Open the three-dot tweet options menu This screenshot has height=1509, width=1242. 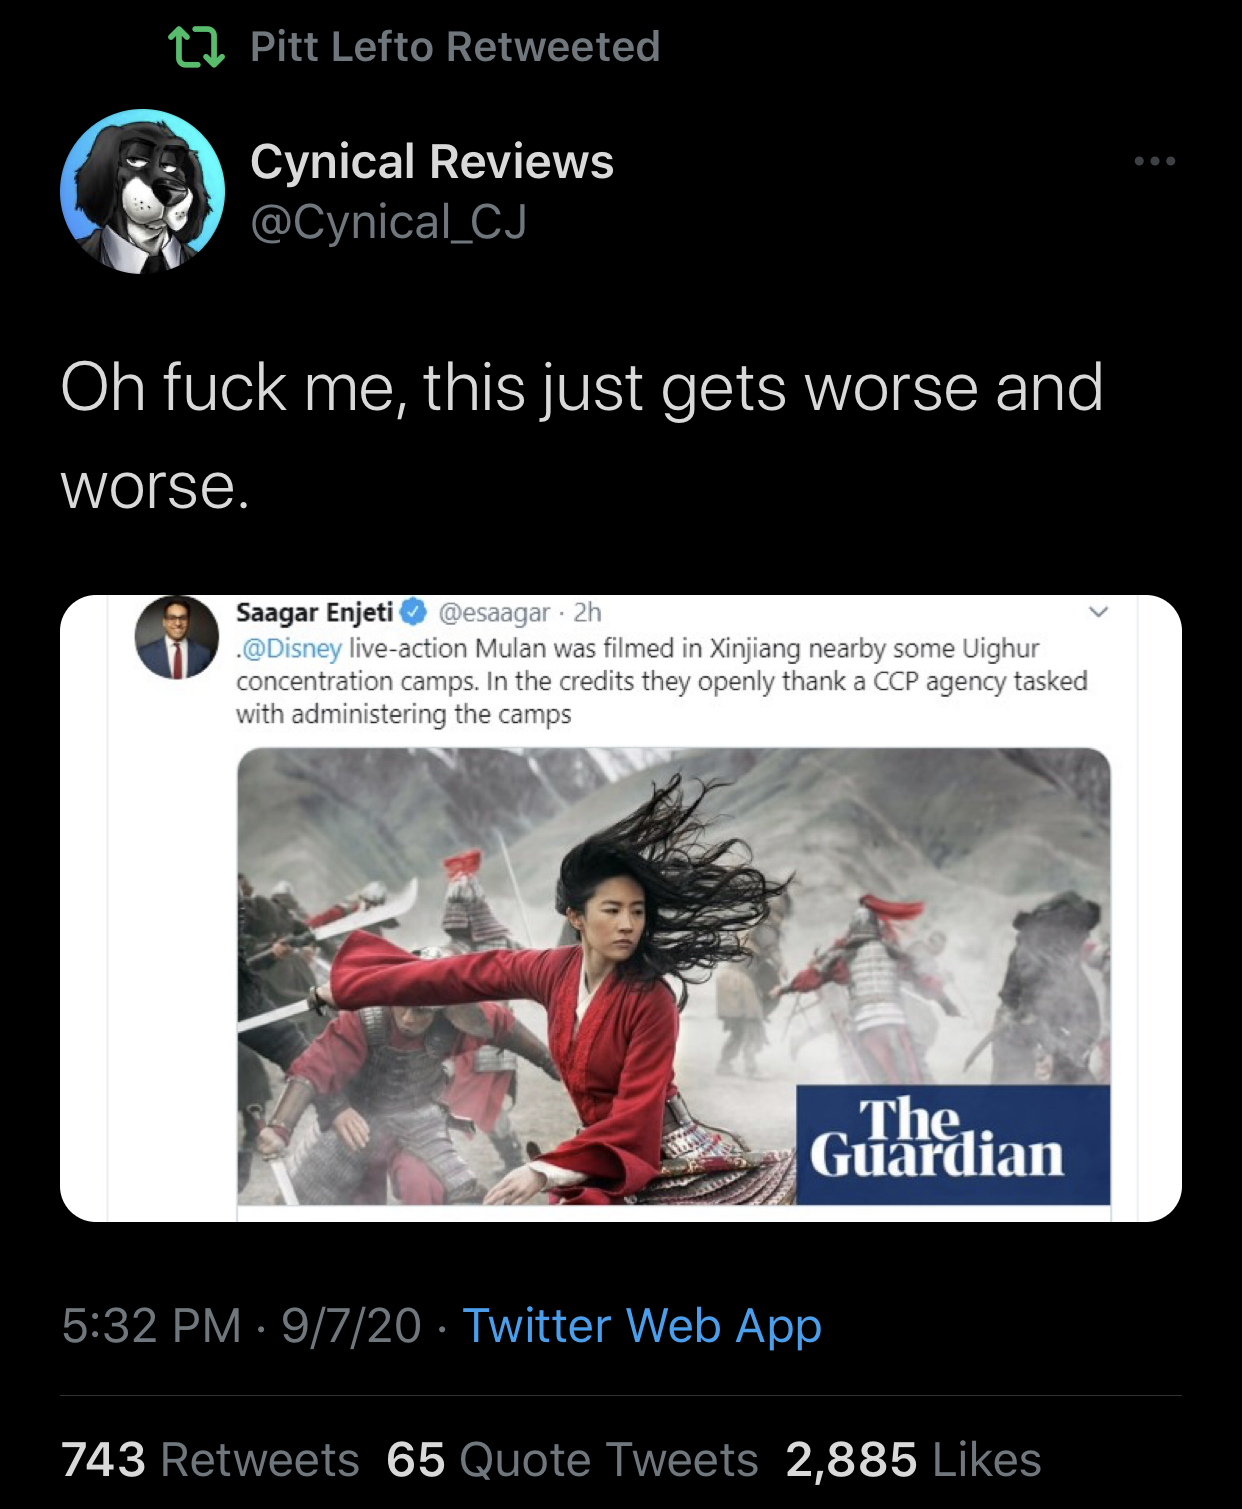1154,161
